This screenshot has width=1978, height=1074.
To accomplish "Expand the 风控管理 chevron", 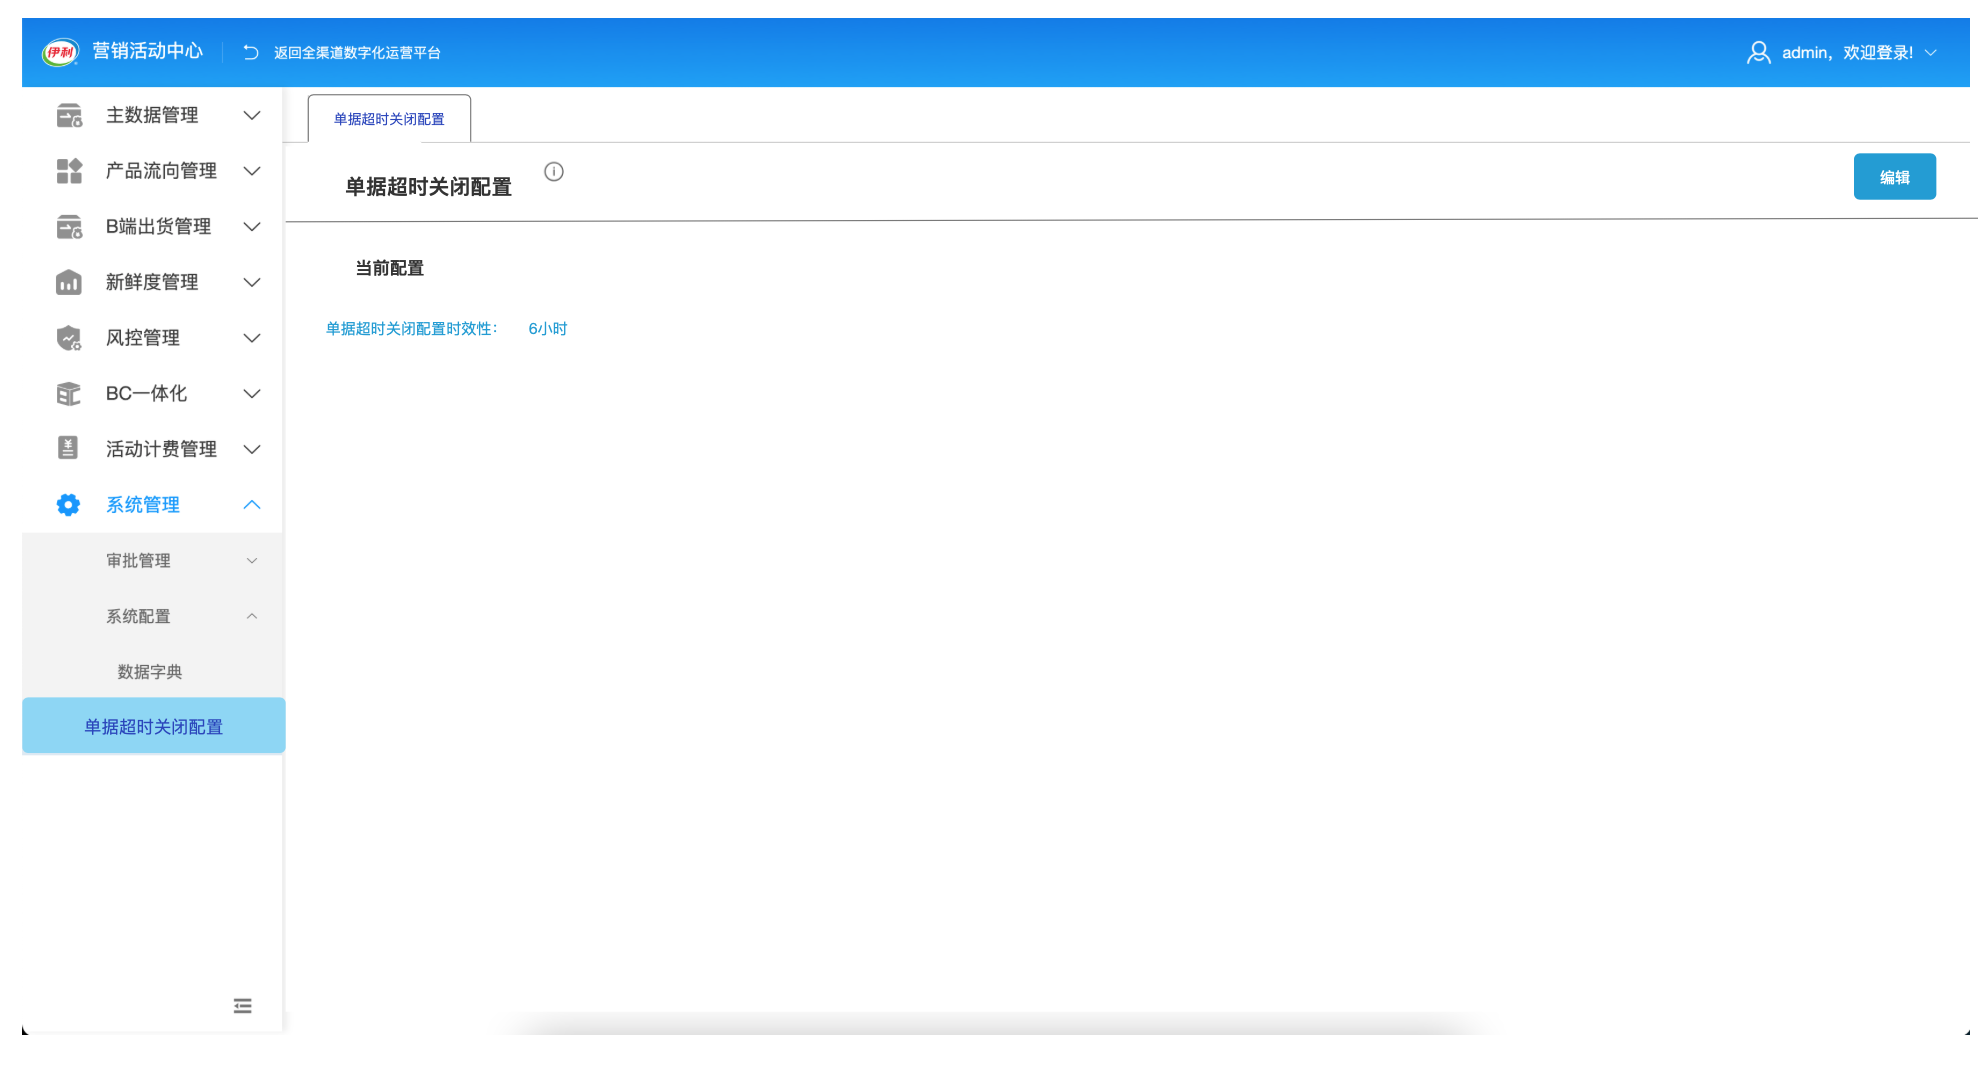I will (252, 338).
